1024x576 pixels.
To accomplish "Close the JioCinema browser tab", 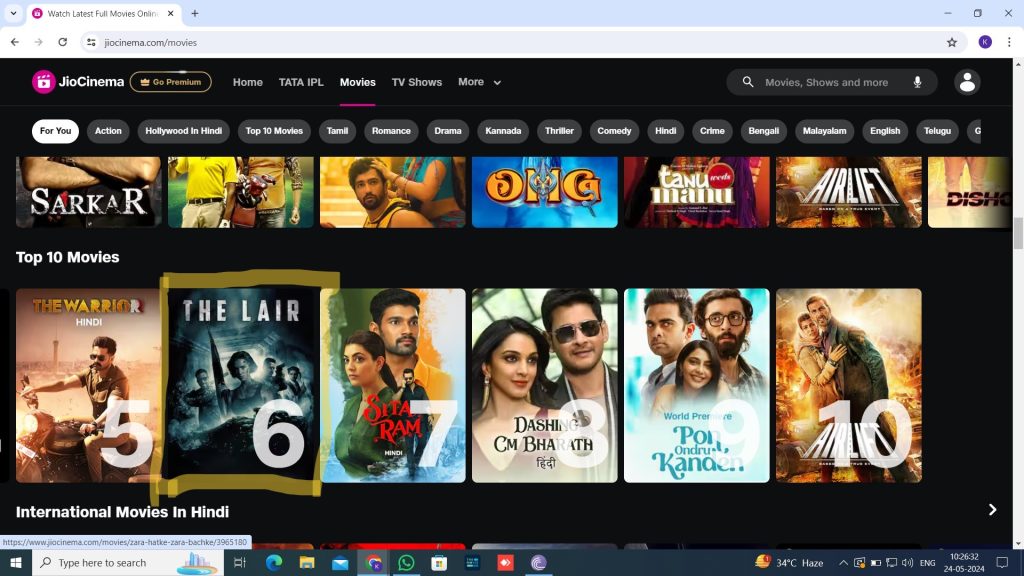I will click(170, 13).
